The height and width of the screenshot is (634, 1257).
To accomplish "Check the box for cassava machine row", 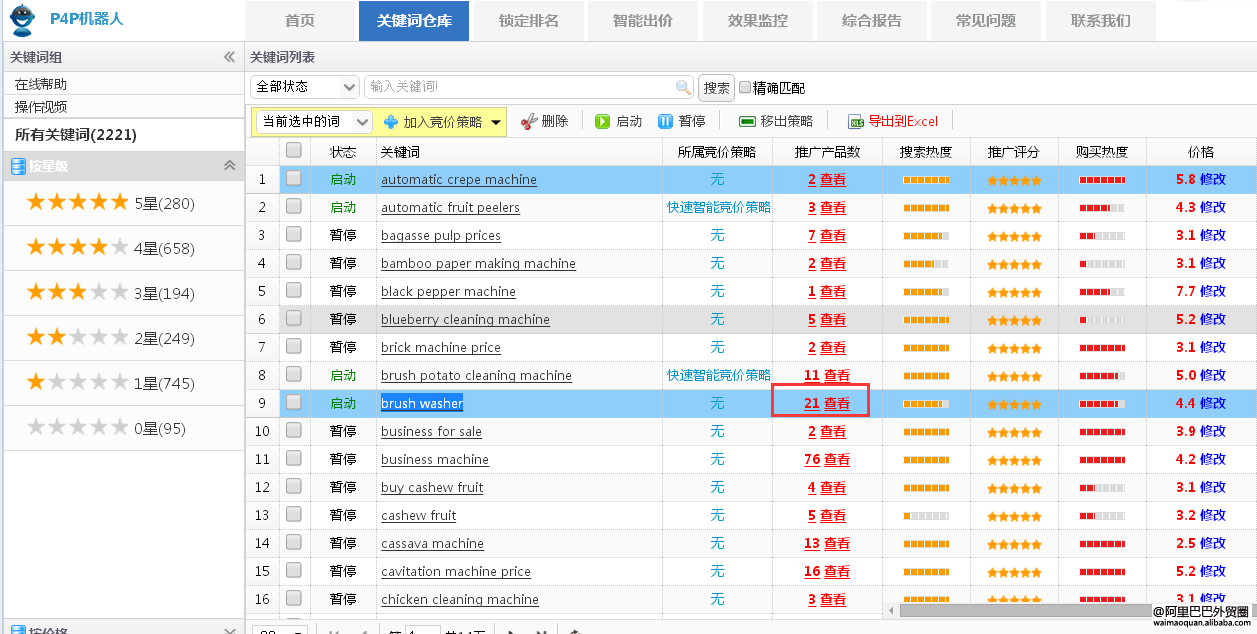I will [293, 542].
